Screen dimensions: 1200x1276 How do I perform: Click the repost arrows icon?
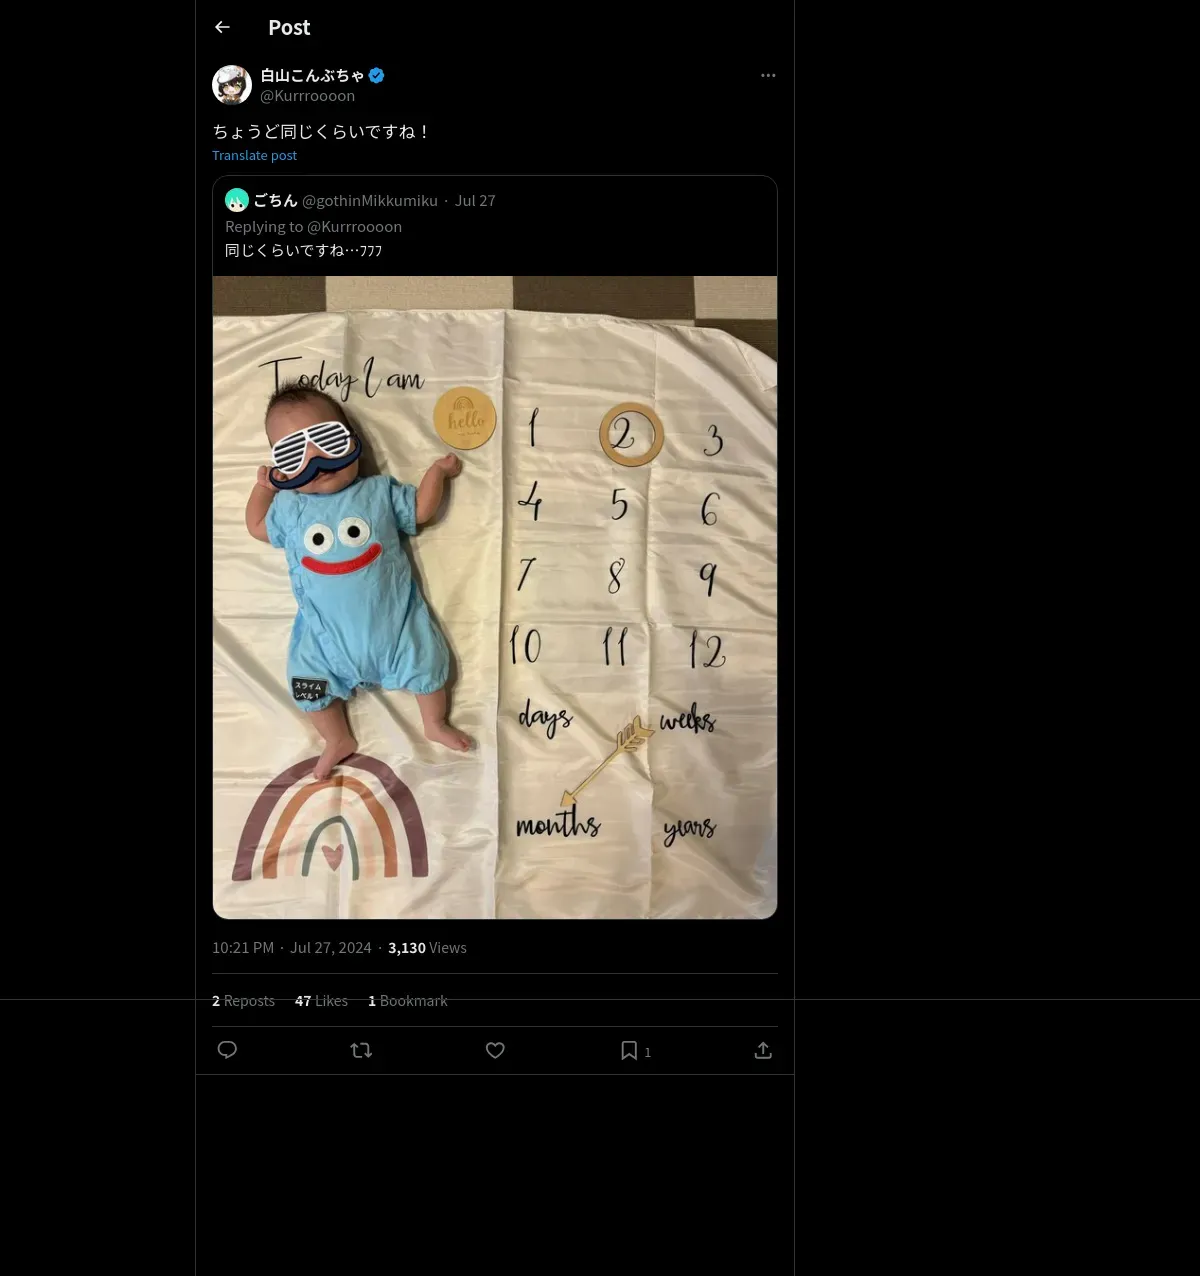point(361,1050)
